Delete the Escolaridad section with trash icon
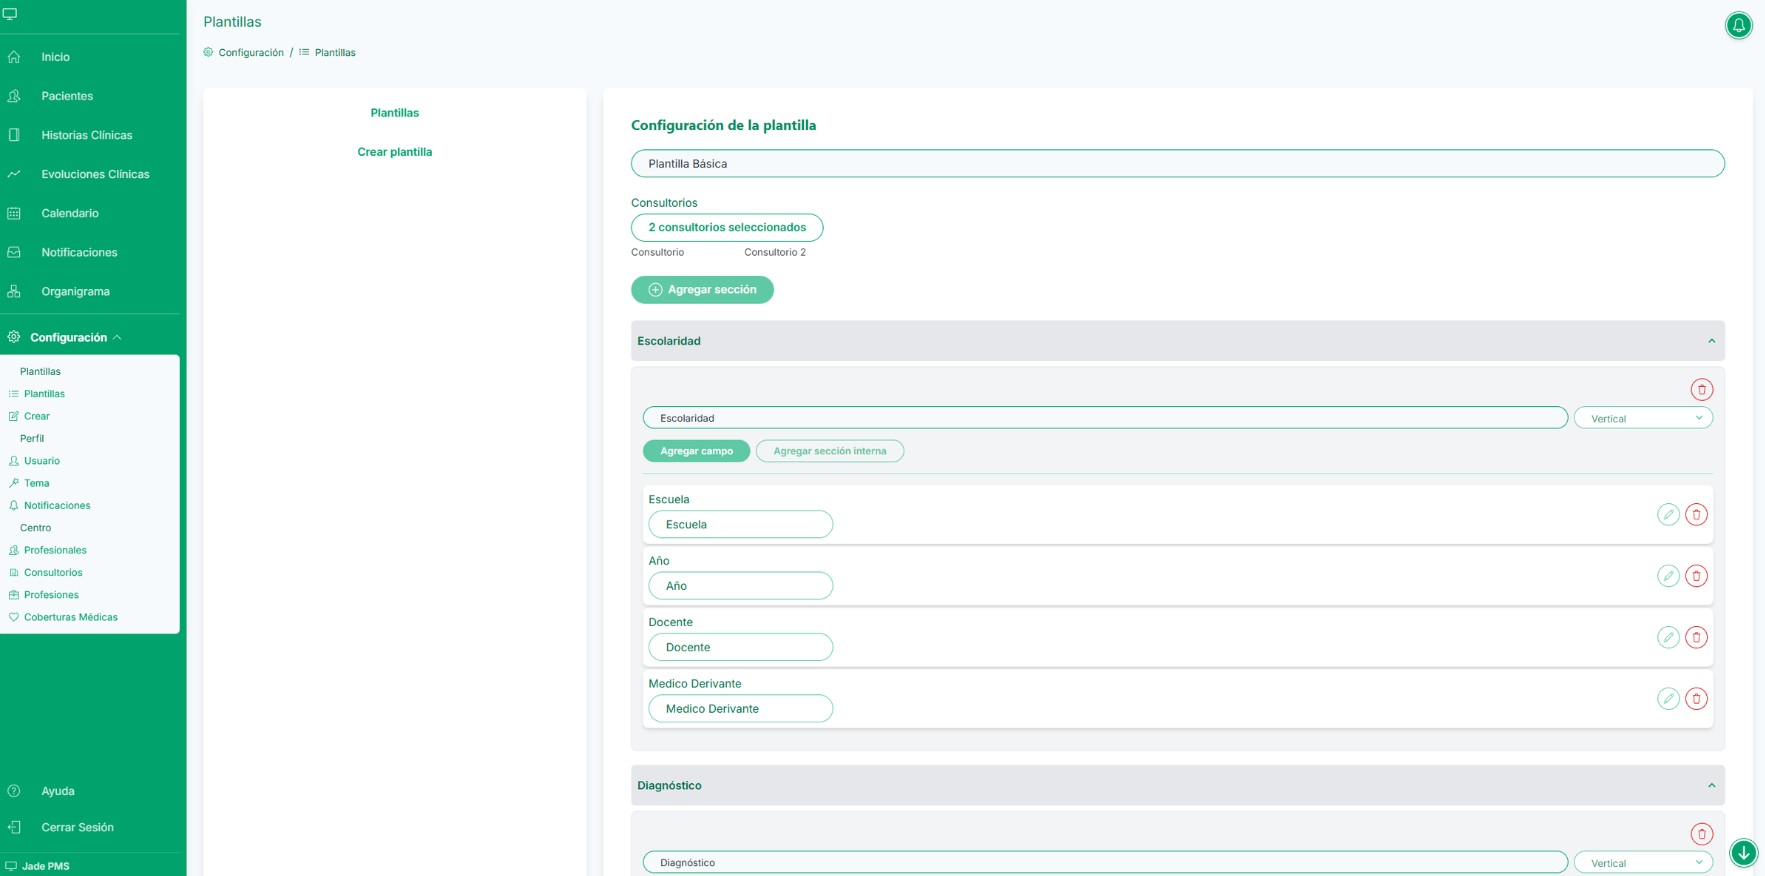The width and height of the screenshot is (1765, 876). (1701, 390)
